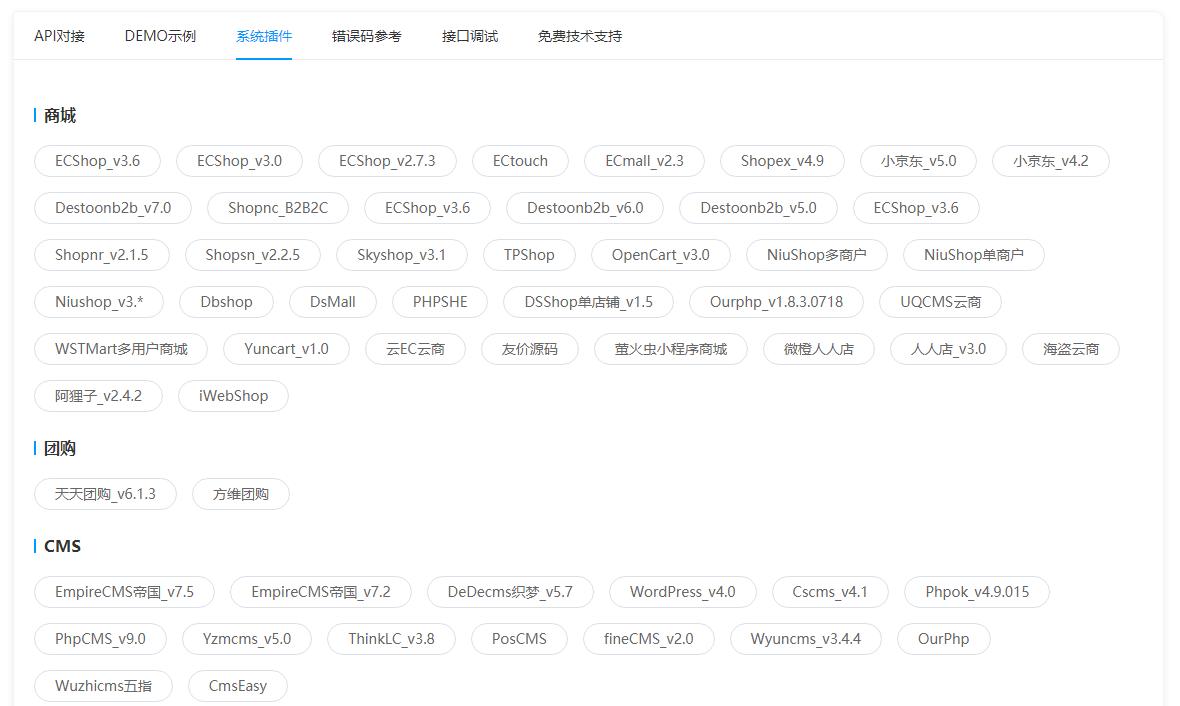Click the 免费技术支持 tab
Image resolution: width=1180 pixels, height=706 pixels.
(x=579, y=36)
